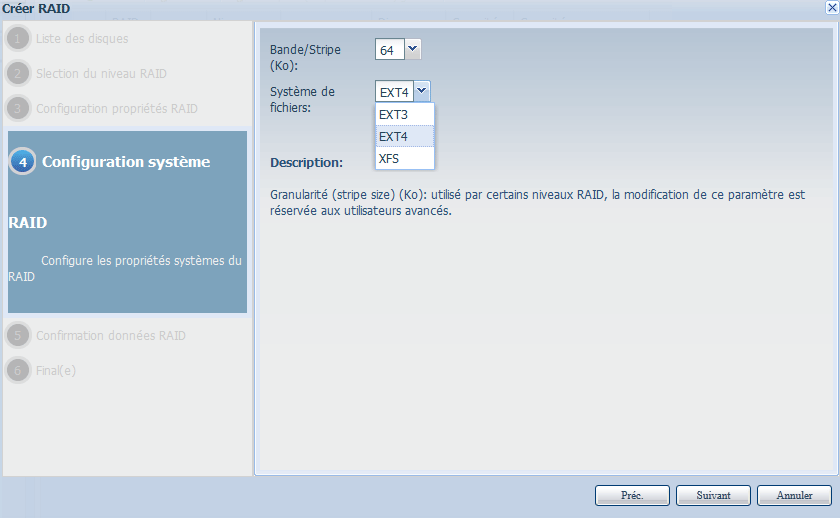Click the step 3 number circle icon
840x518 pixels.
pos(18,108)
